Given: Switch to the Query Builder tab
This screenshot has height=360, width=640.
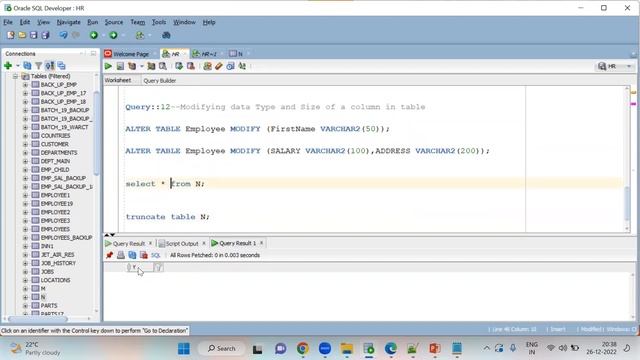Looking at the screenshot, I should (160, 80).
